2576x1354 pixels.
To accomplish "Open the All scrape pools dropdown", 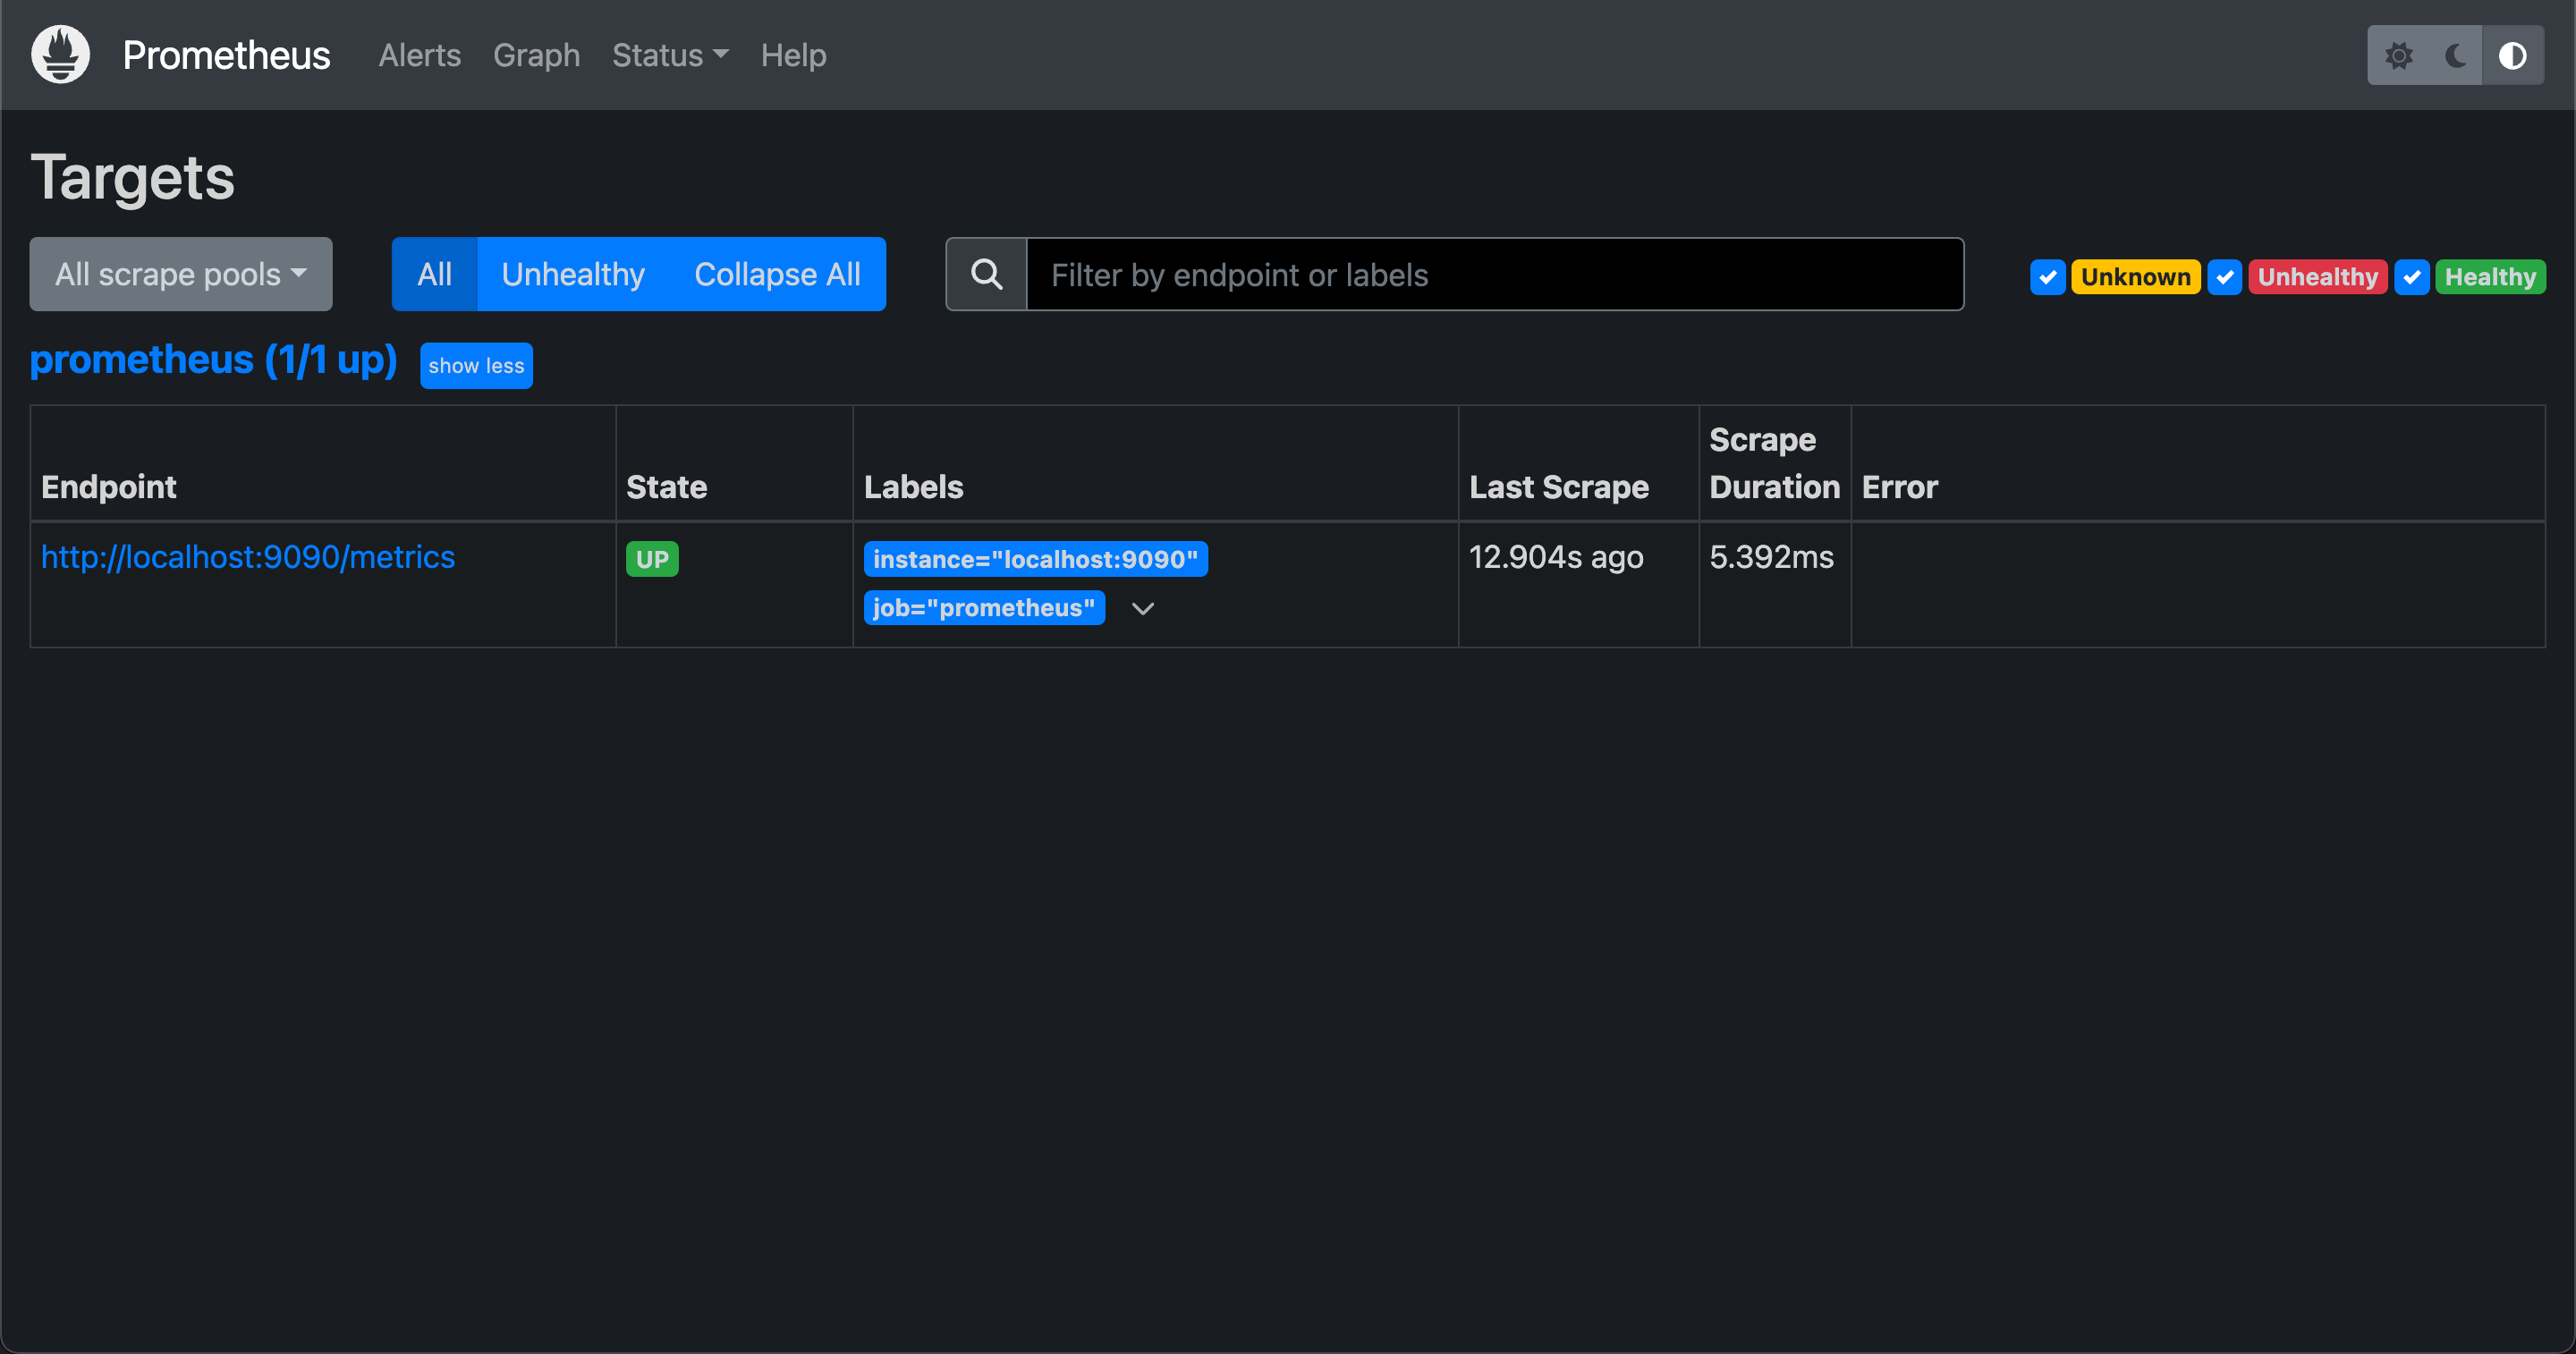I will click(x=181, y=274).
